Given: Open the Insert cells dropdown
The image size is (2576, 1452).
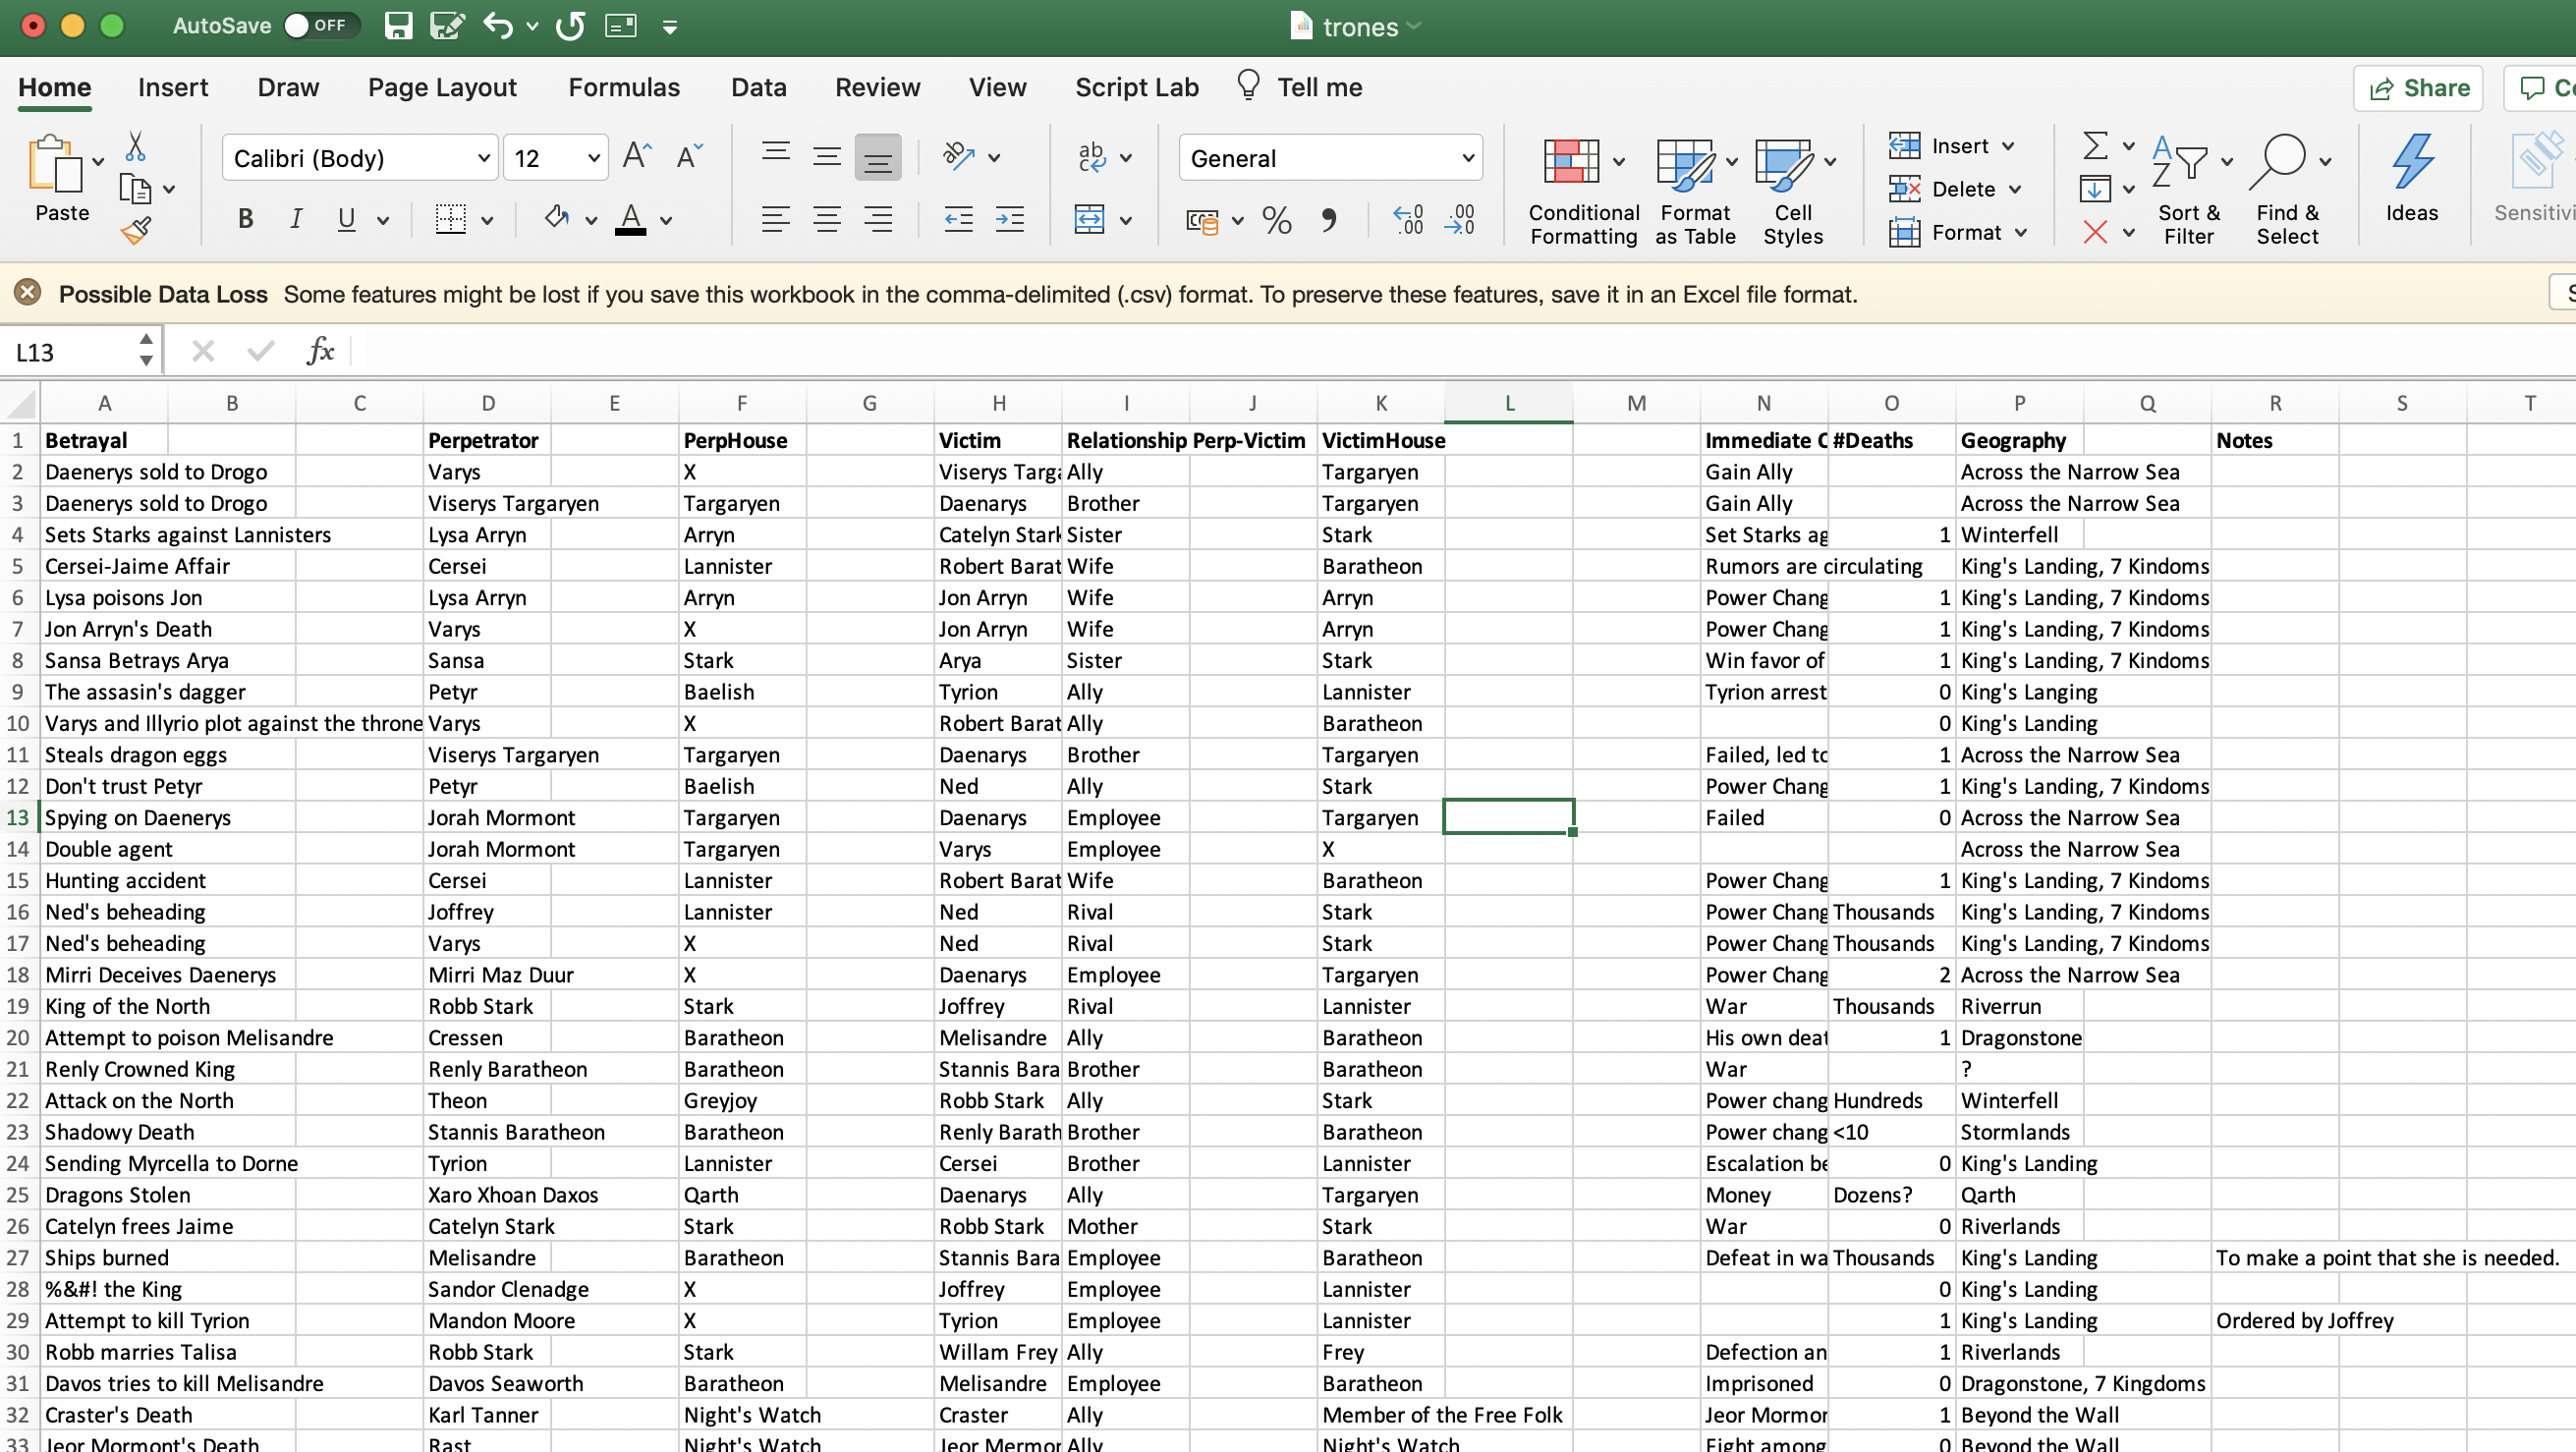Looking at the screenshot, I should click(2009, 146).
